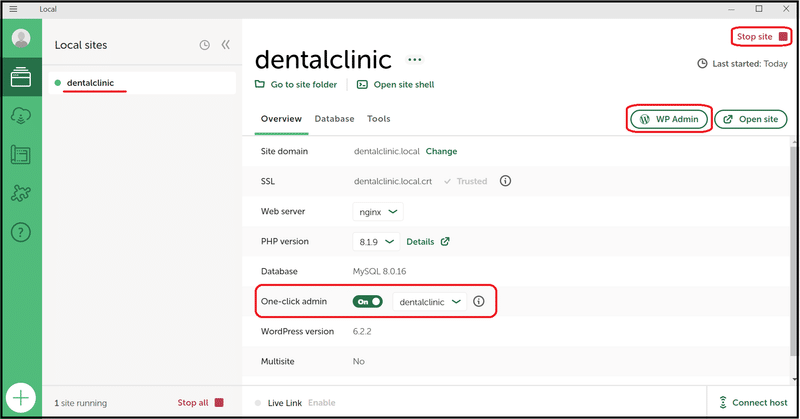Open Help question mark icon
The height and width of the screenshot is (419, 800).
coord(21,232)
